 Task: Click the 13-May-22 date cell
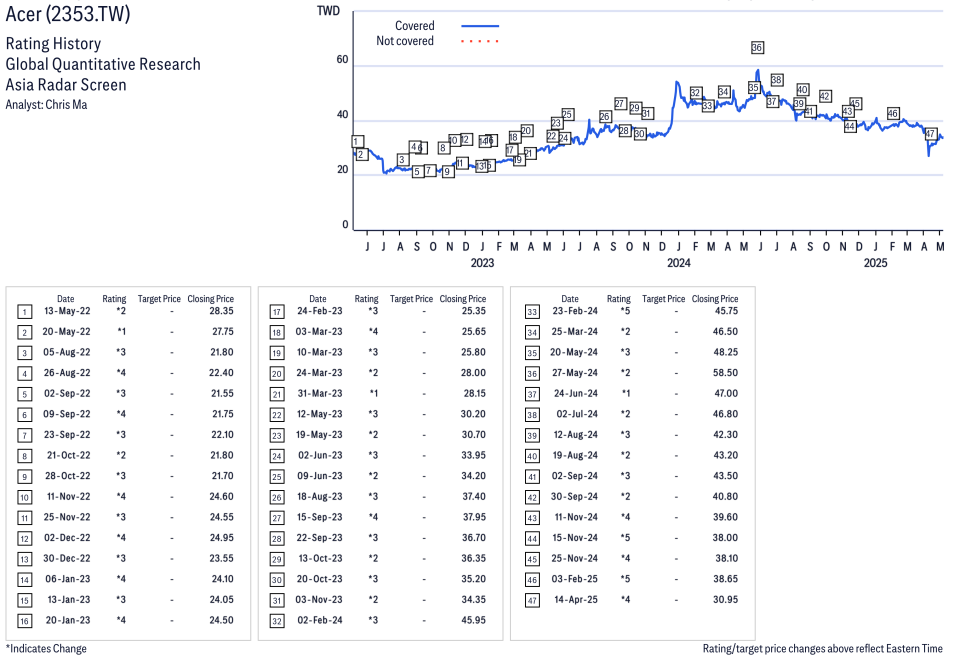(x=67, y=311)
